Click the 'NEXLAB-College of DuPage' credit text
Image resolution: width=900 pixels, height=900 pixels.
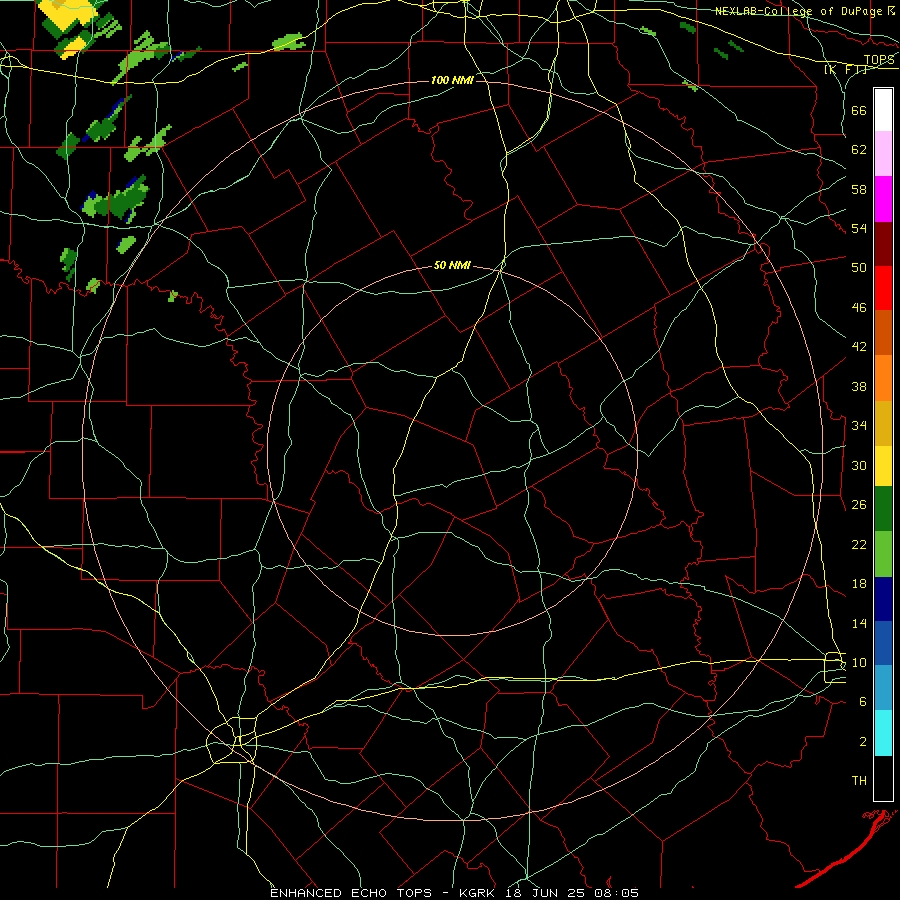(800, 11)
